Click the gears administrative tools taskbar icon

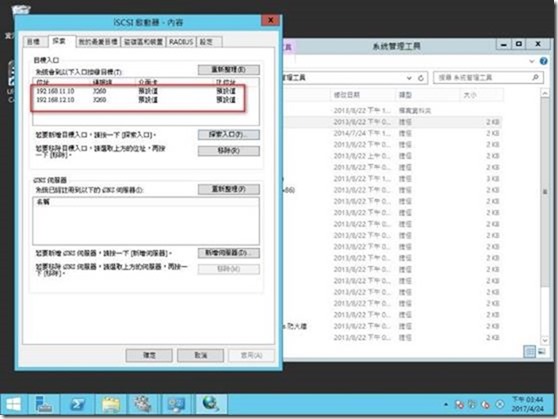[143, 404]
